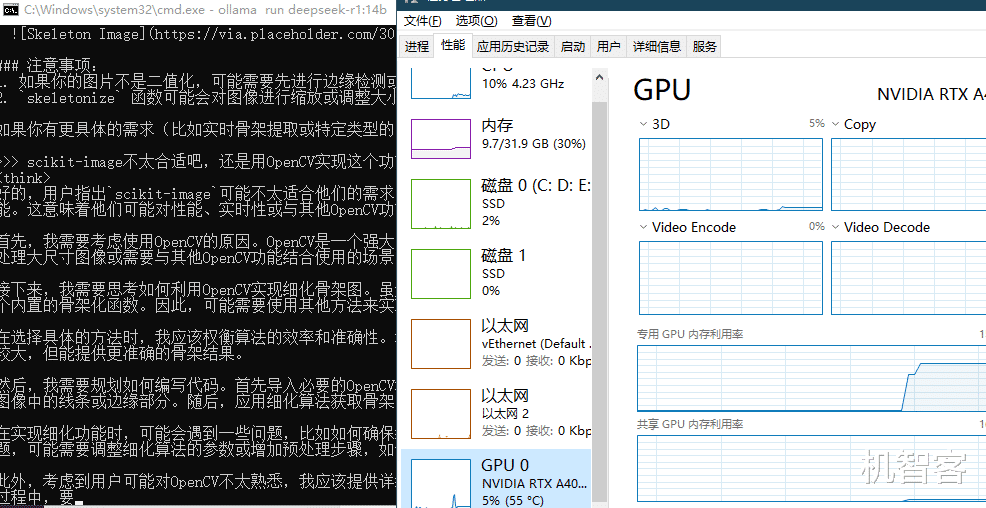Open the Copy engine graph dropdown

(x=836, y=124)
